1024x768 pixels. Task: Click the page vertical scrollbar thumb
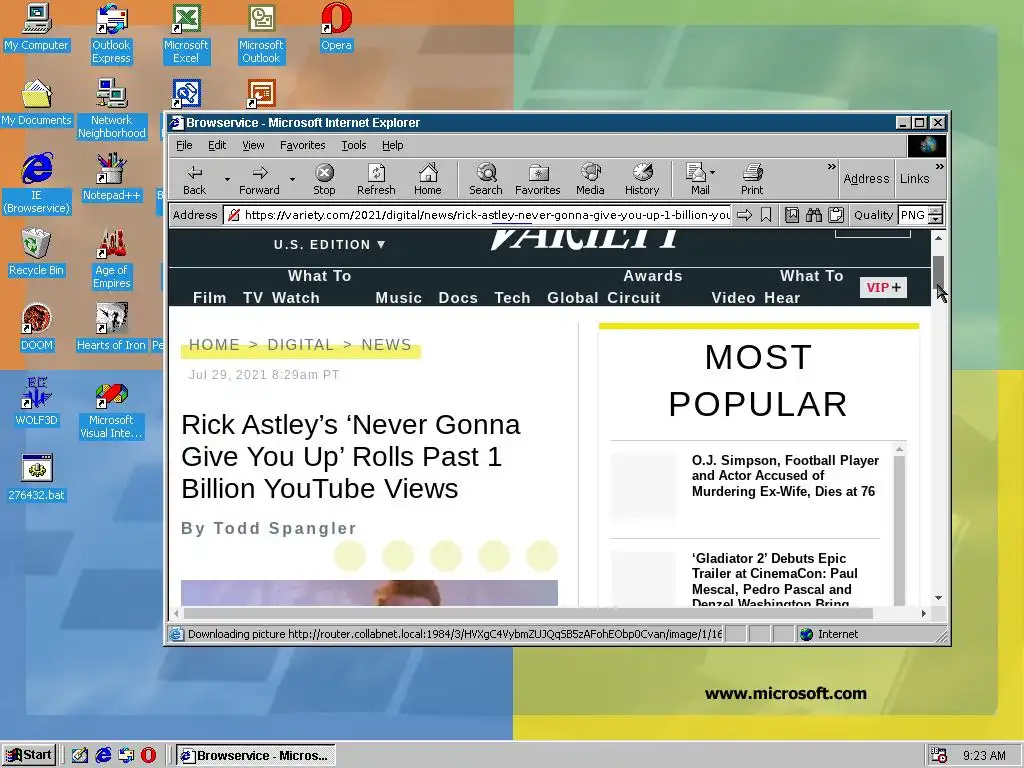coord(938,274)
